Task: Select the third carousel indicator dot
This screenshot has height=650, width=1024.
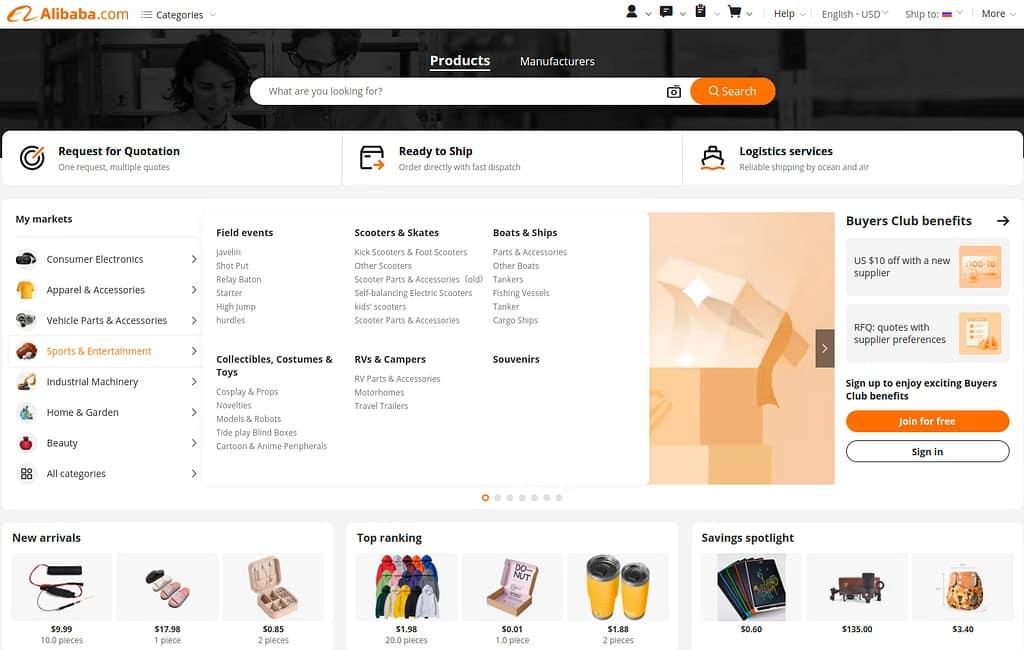Action: point(510,497)
